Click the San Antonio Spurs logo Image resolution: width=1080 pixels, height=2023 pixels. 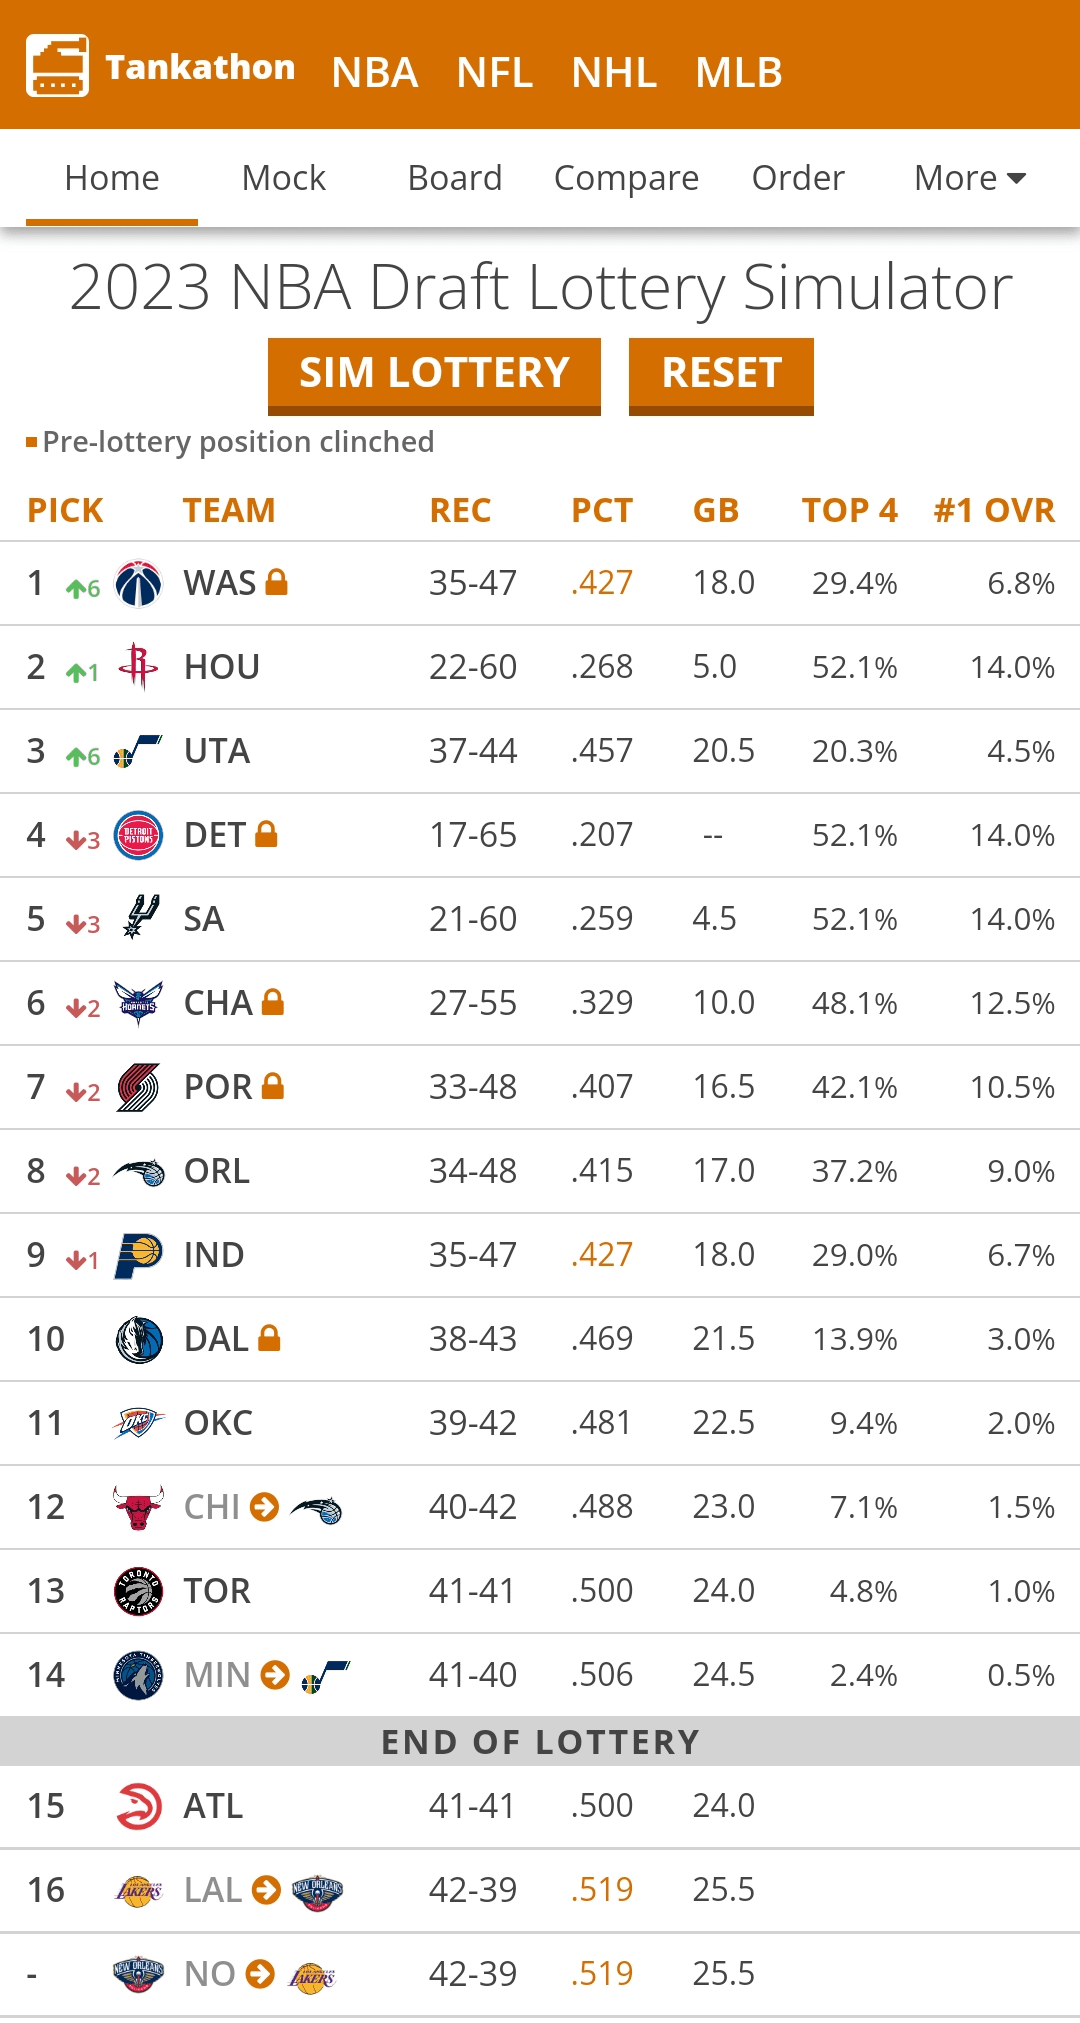coord(140,917)
